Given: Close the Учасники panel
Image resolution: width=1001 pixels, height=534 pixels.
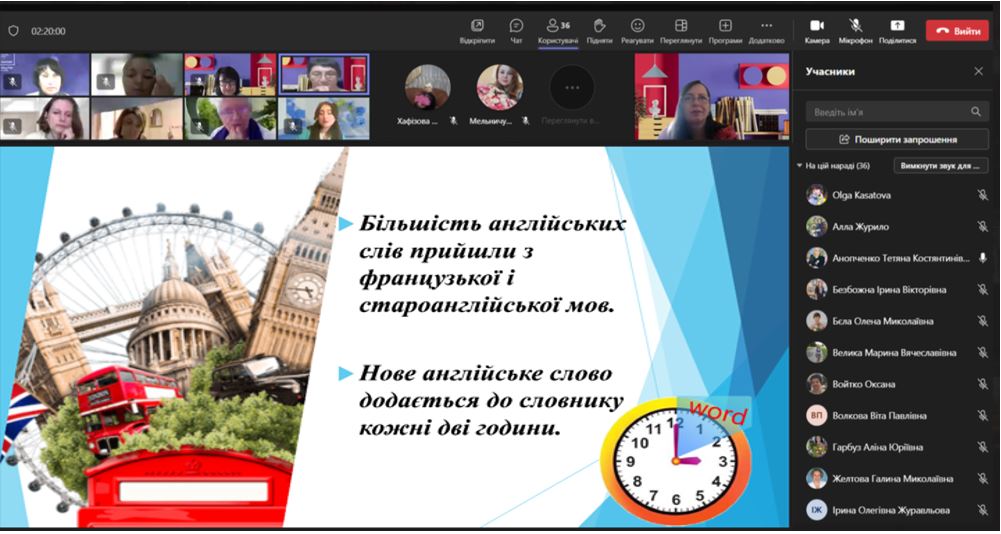Looking at the screenshot, I should [x=978, y=72].
